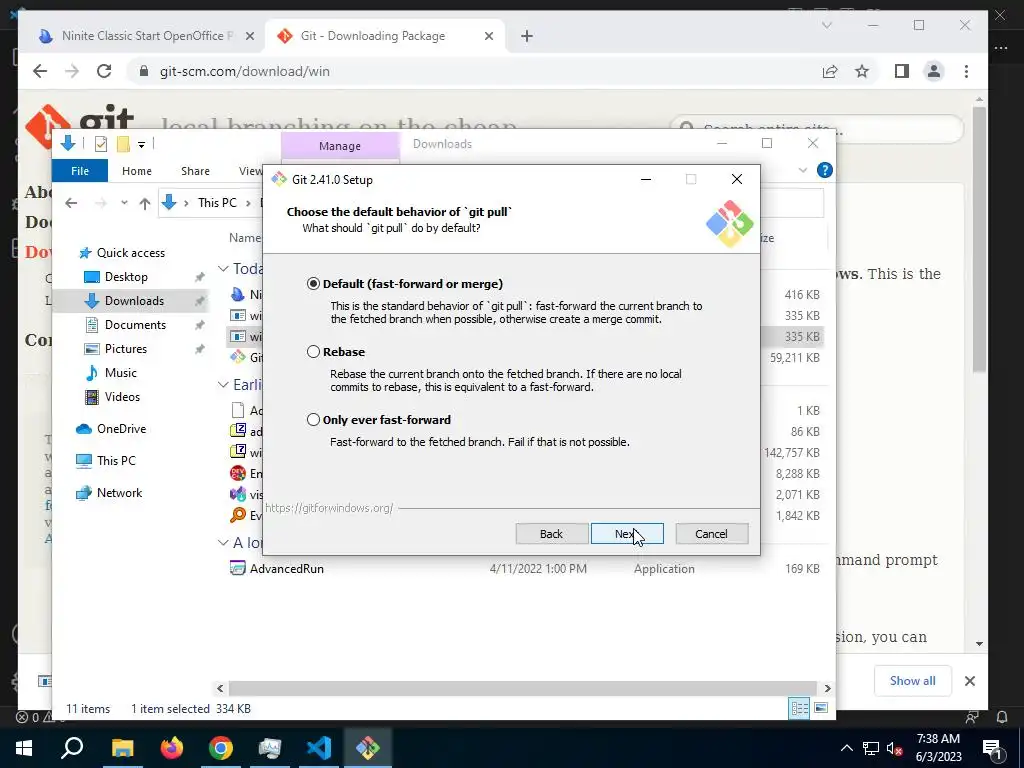Click Next in Git Setup

627,534
